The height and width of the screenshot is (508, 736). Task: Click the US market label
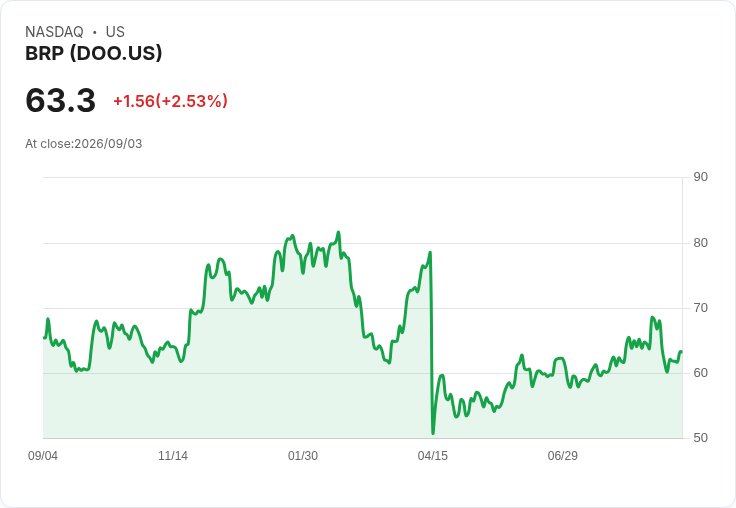click(x=115, y=31)
